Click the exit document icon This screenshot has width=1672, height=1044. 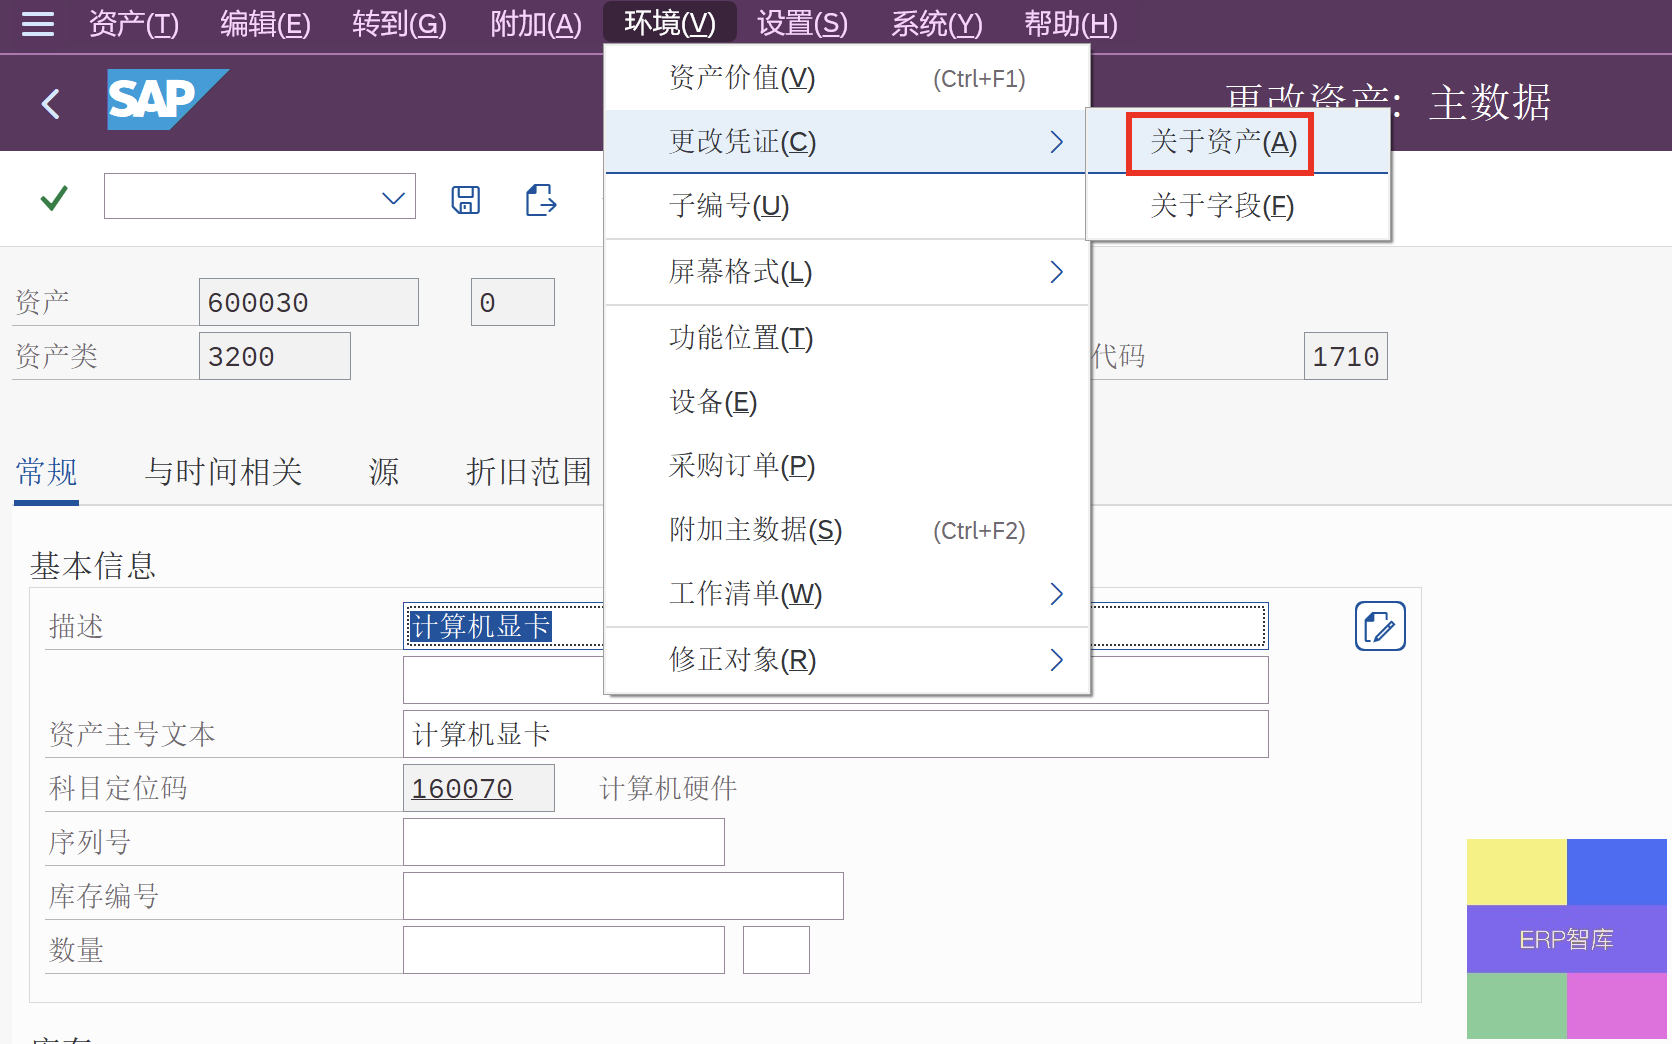click(541, 200)
